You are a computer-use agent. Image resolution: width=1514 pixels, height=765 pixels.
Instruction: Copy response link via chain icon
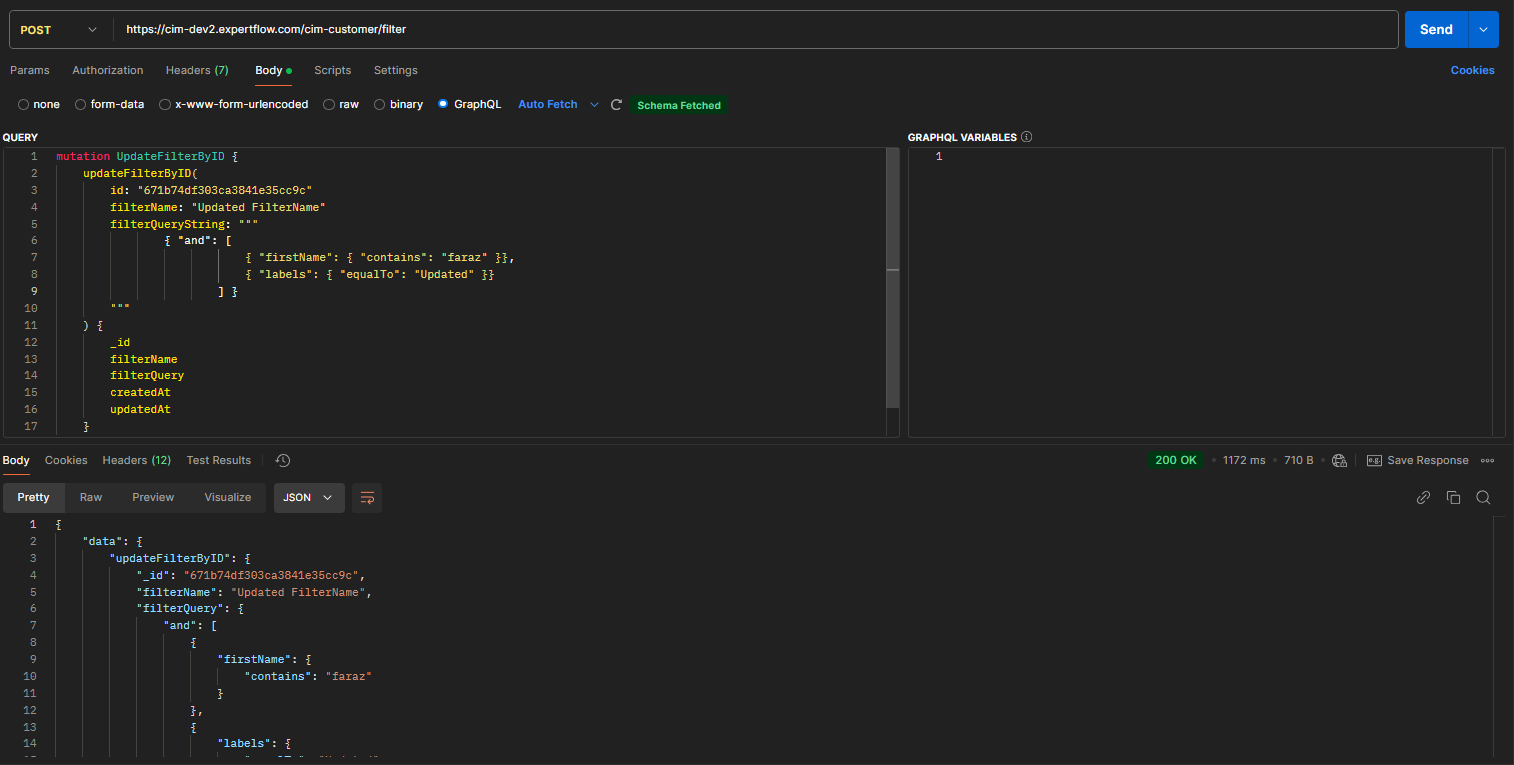click(1423, 497)
